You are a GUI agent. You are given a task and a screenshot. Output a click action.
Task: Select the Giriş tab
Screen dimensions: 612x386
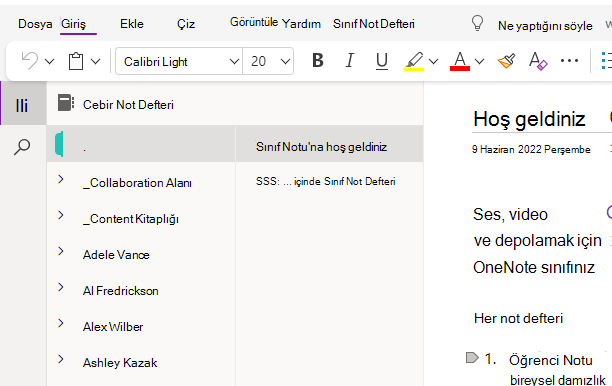73,24
